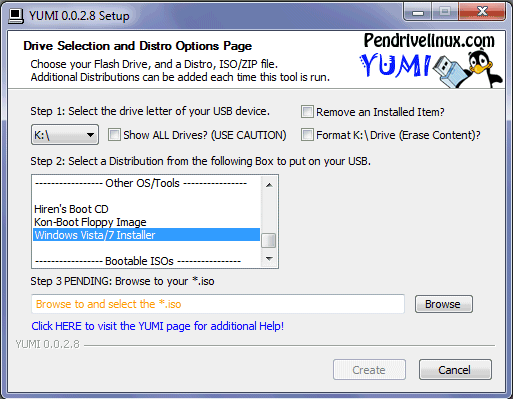Click the Pendrivelinux.com logo text
This screenshot has height=399, width=513.
(x=429, y=41)
